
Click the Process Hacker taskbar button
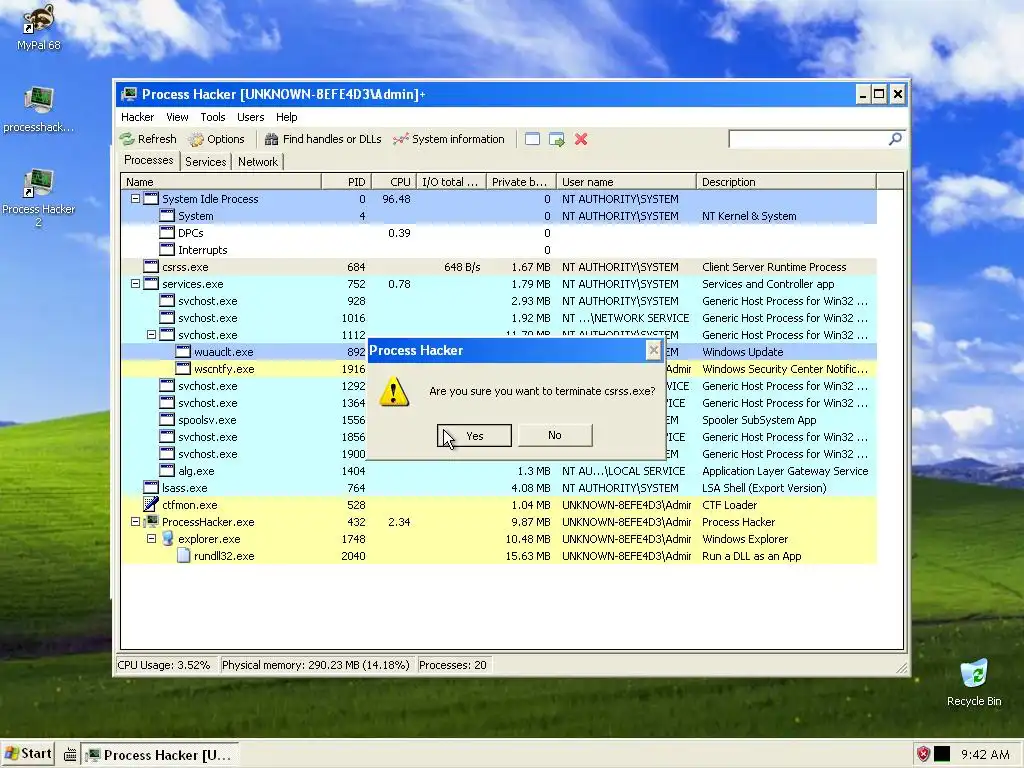click(x=160, y=755)
